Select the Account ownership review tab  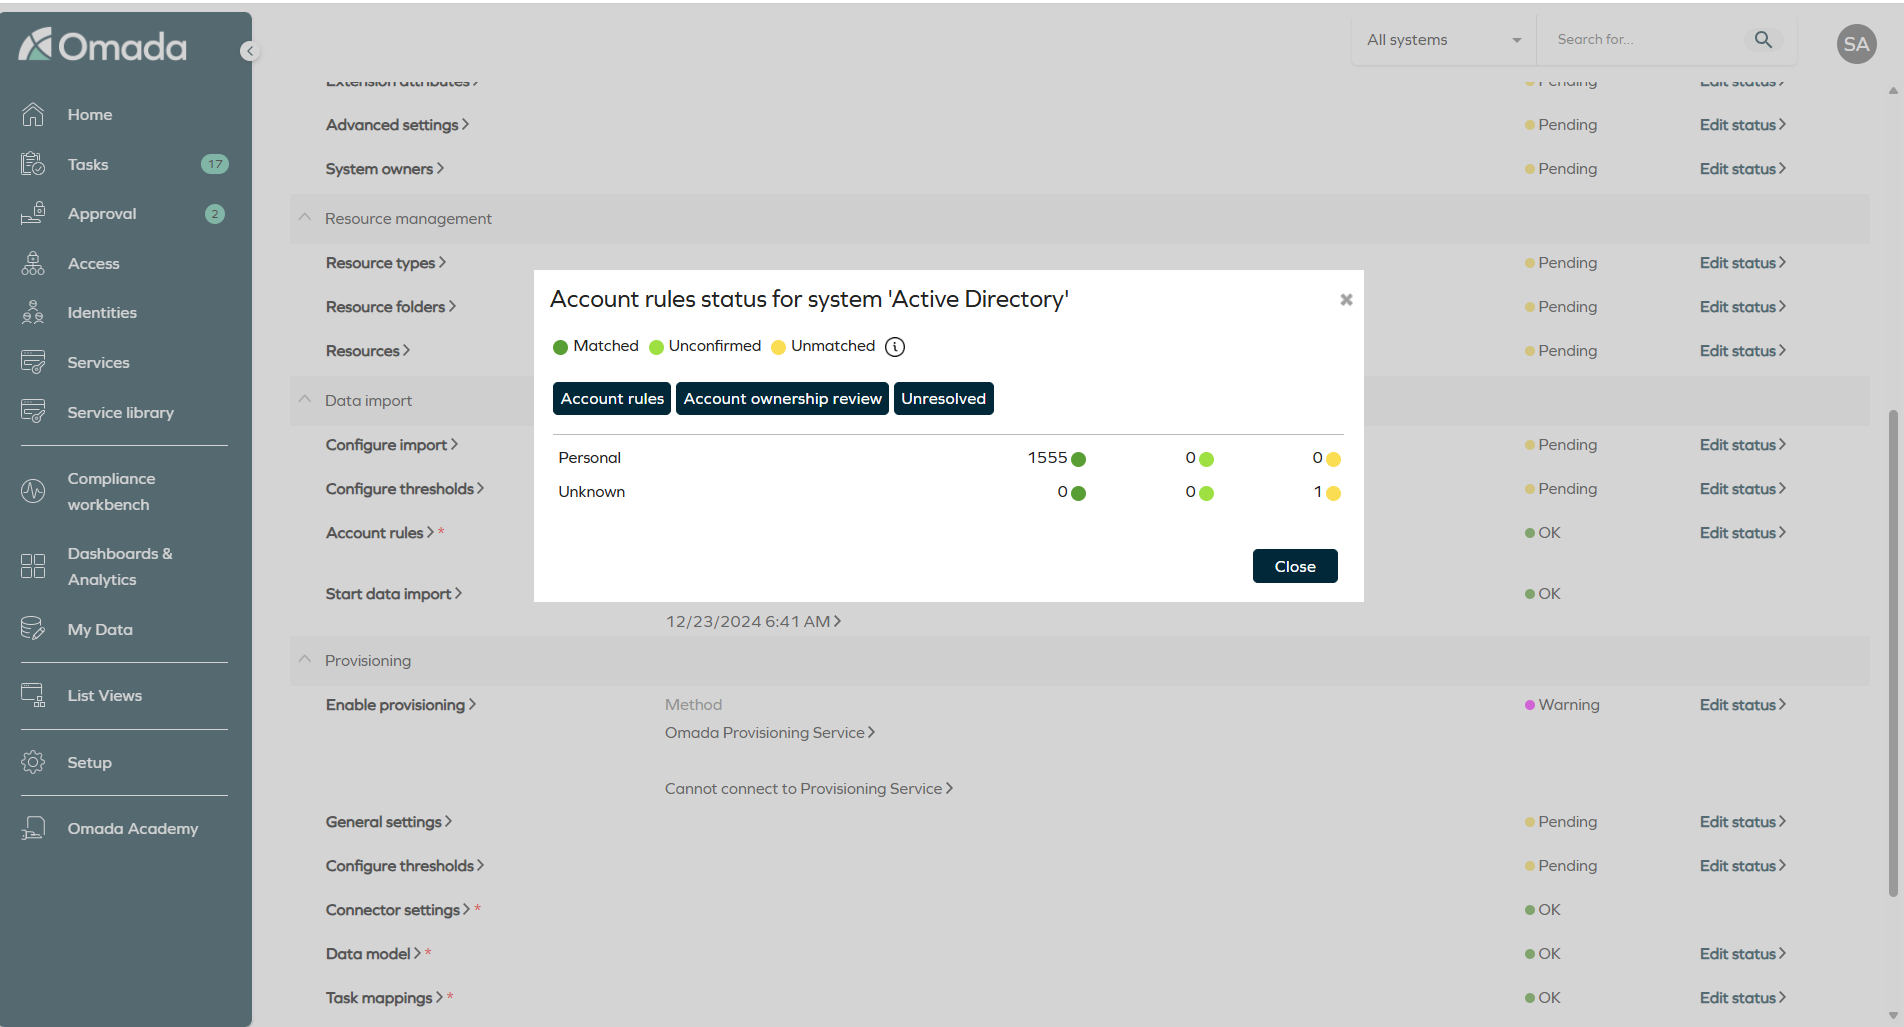(782, 398)
